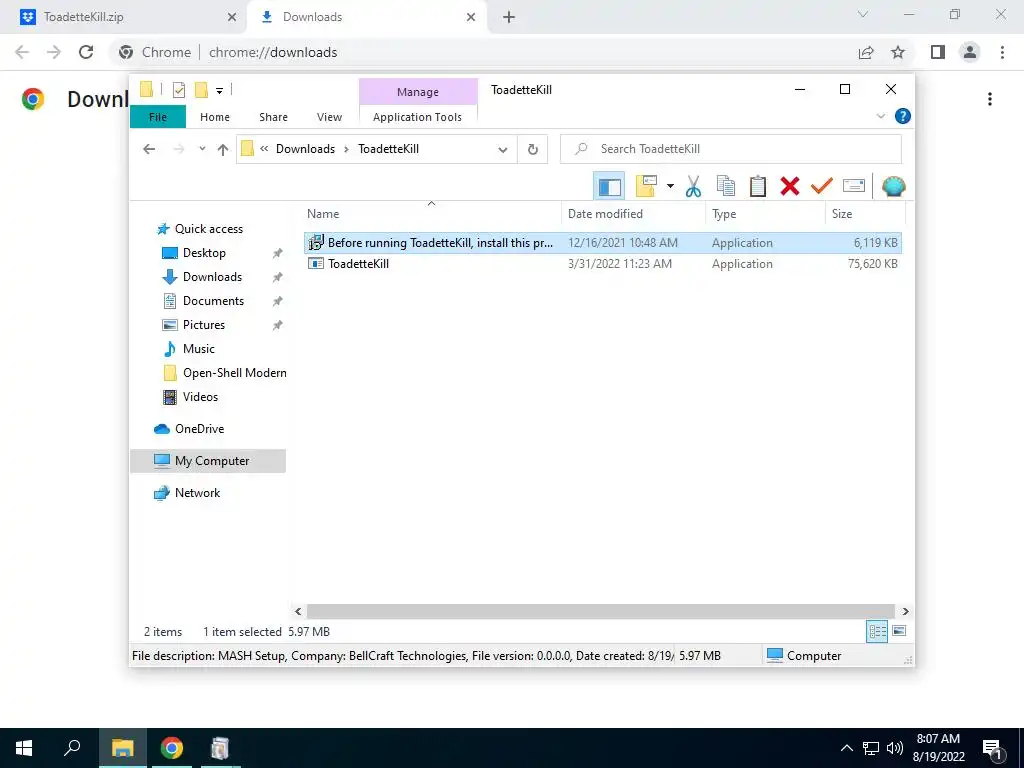This screenshot has height=768, width=1024.
Task: Select My Computer in navigation pane
Action: point(208,461)
